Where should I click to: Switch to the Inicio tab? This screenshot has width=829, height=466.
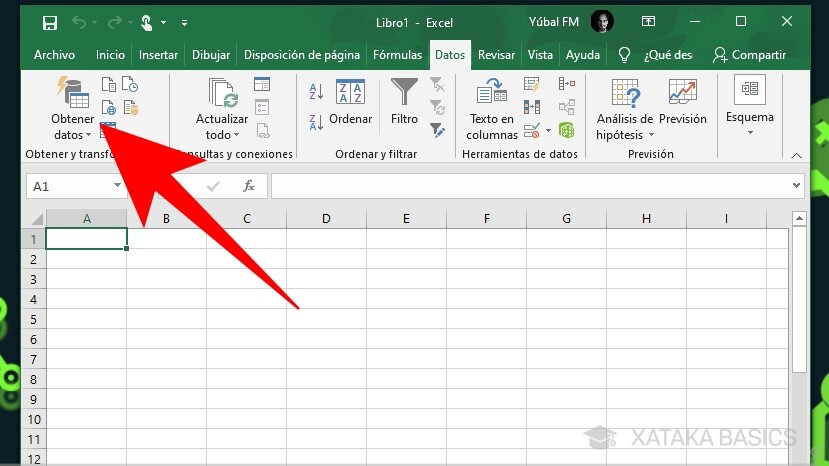click(110, 55)
